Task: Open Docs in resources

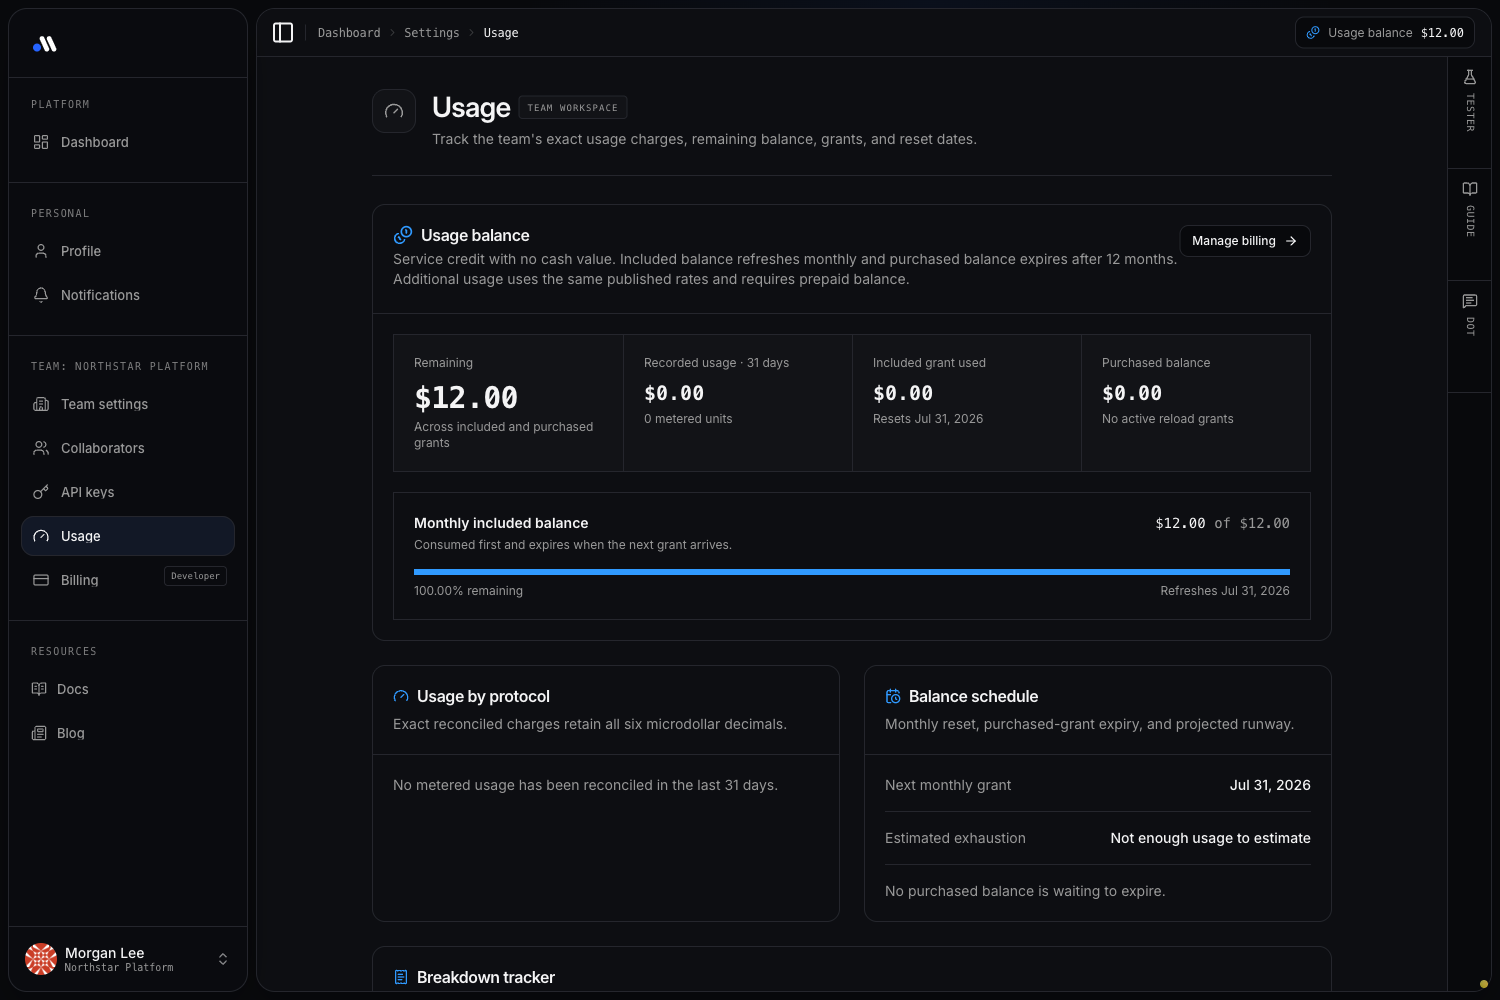Action: 128,689
